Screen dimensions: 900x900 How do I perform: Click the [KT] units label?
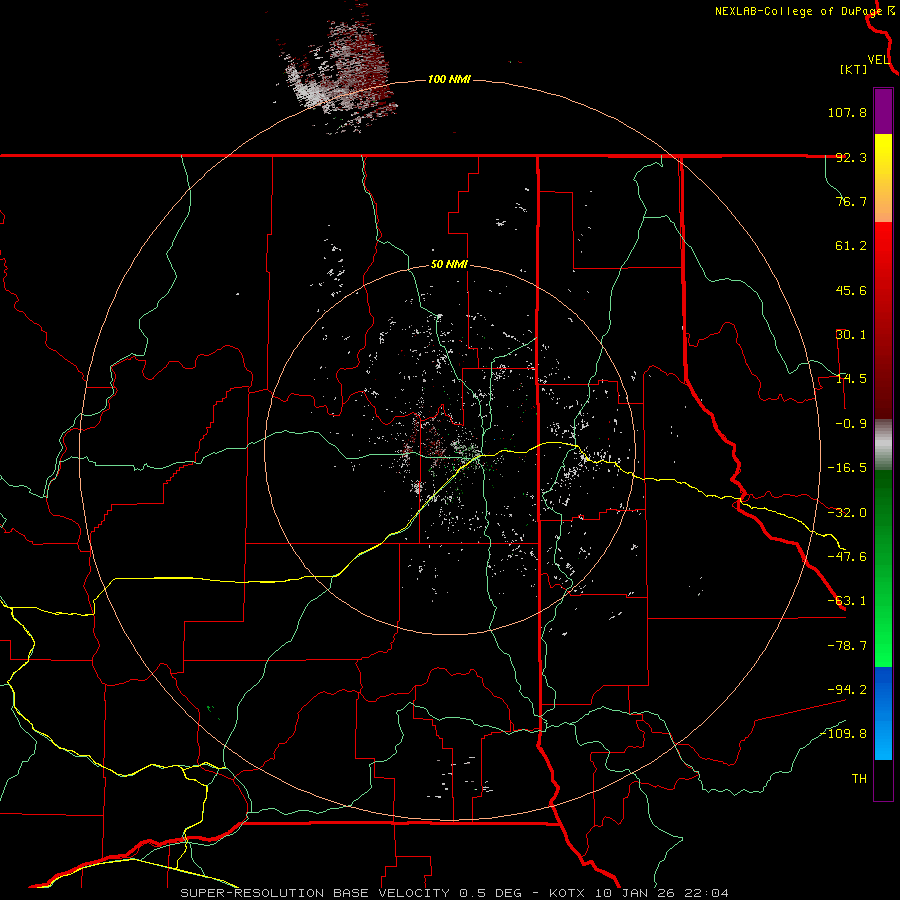[853, 69]
